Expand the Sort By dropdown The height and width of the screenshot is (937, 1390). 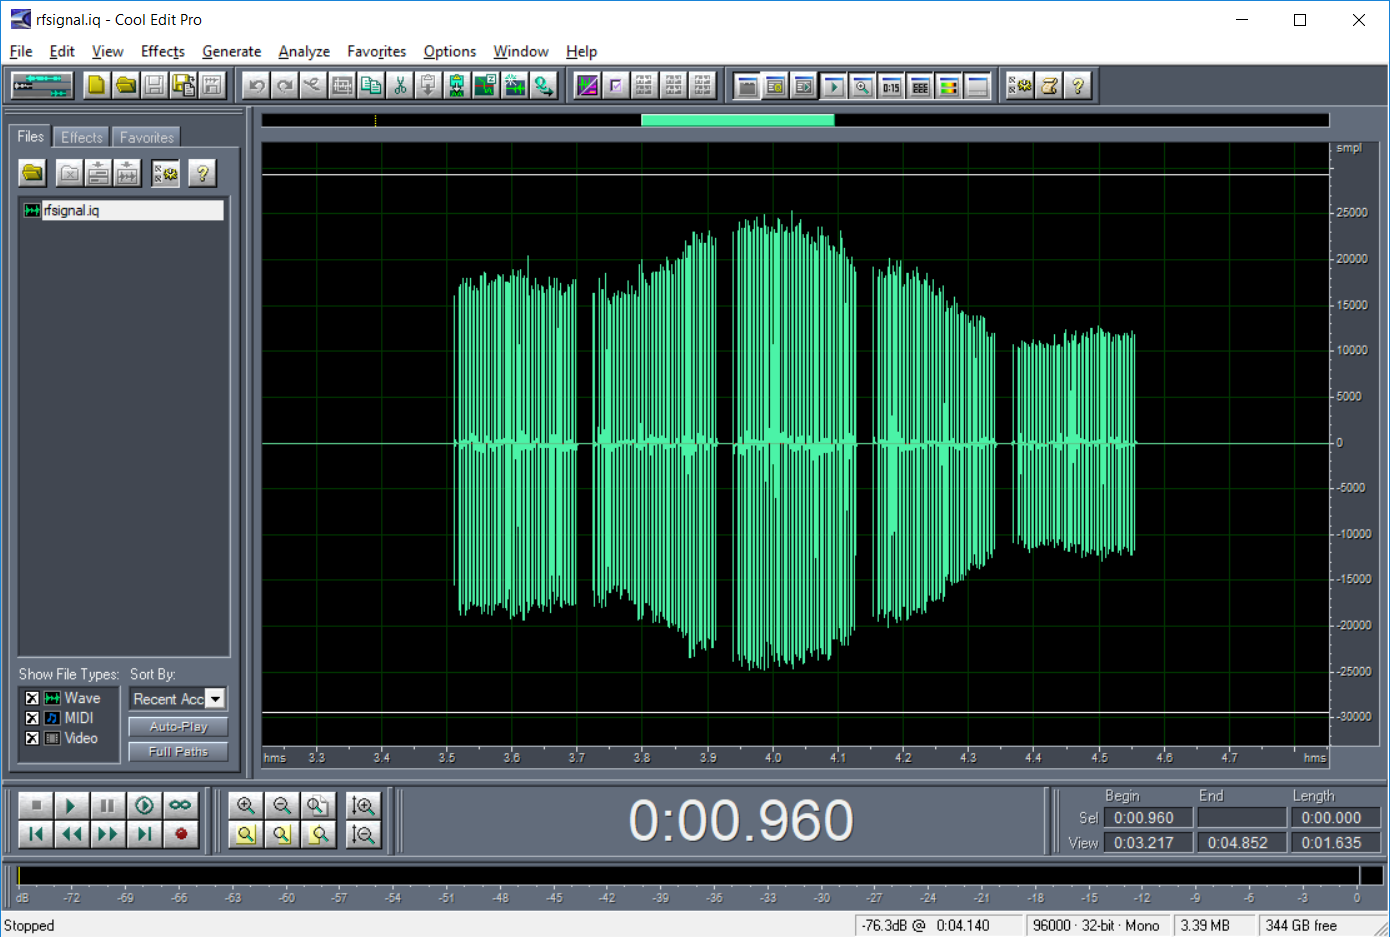coord(215,699)
